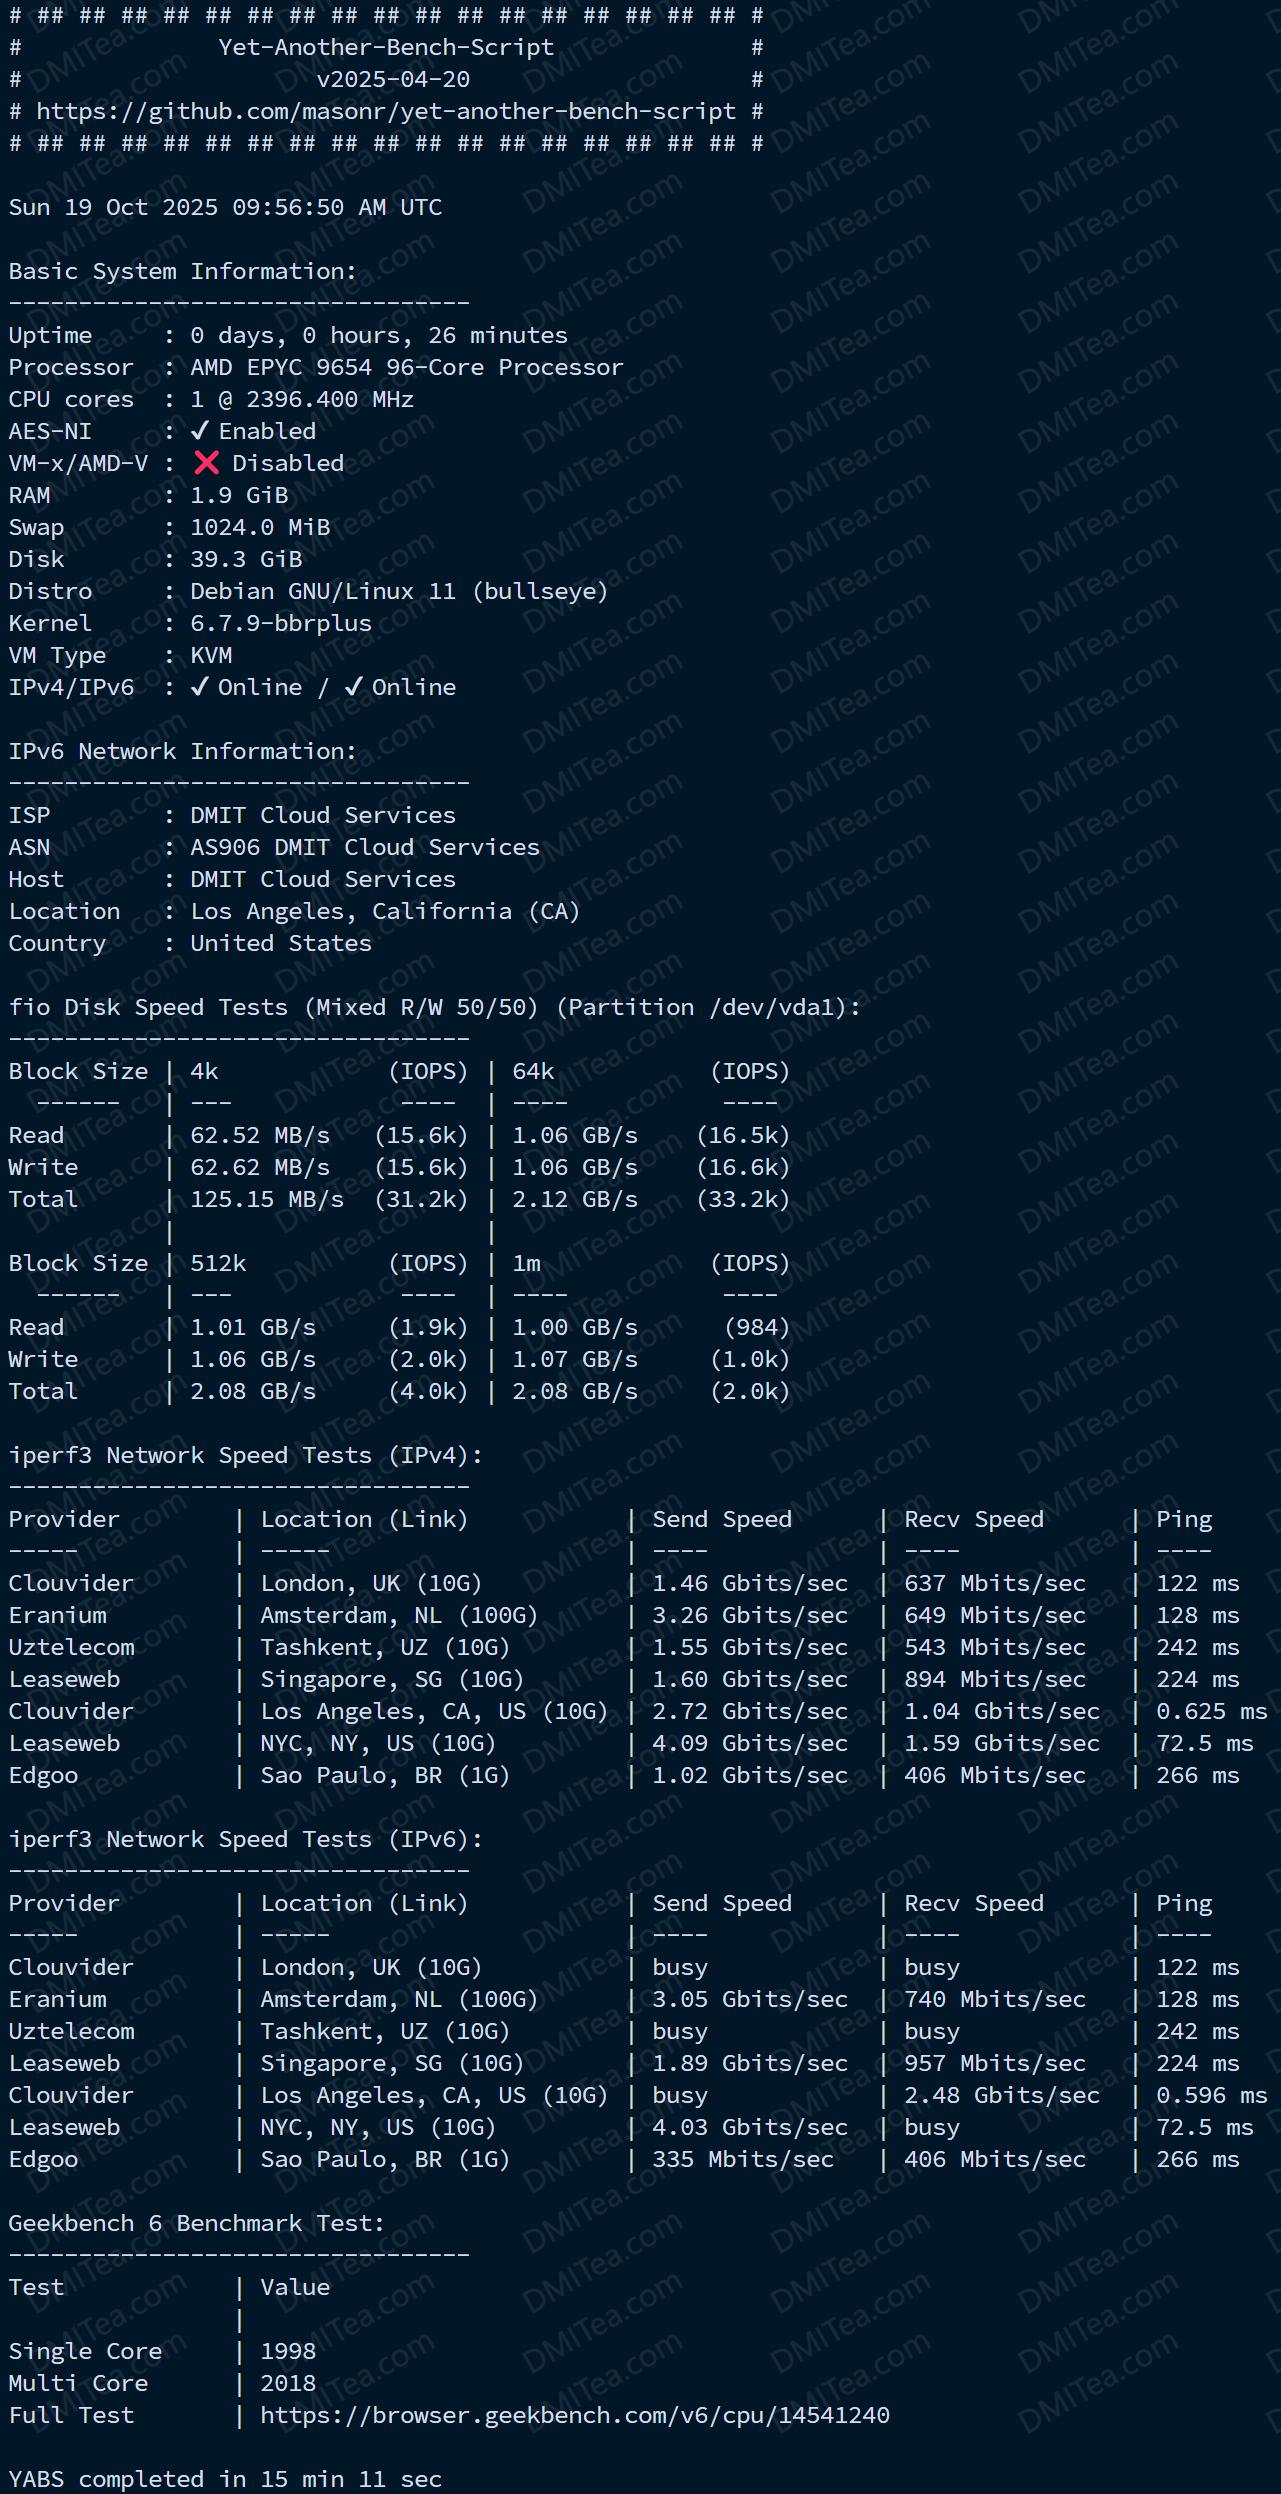
Task: Click the 0.625 ms ping value
Action: pyautogui.click(x=1211, y=1712)
